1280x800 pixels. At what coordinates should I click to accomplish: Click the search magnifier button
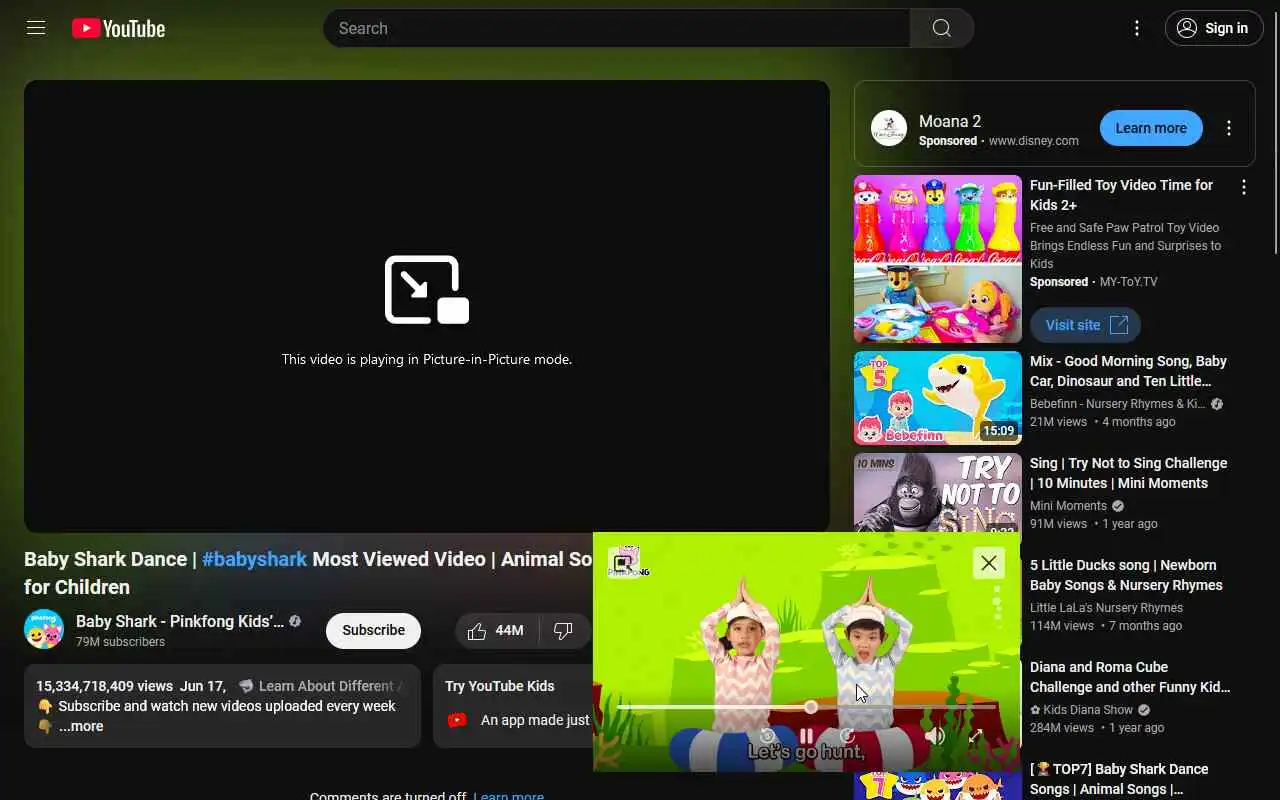click(x=941, y=28)
